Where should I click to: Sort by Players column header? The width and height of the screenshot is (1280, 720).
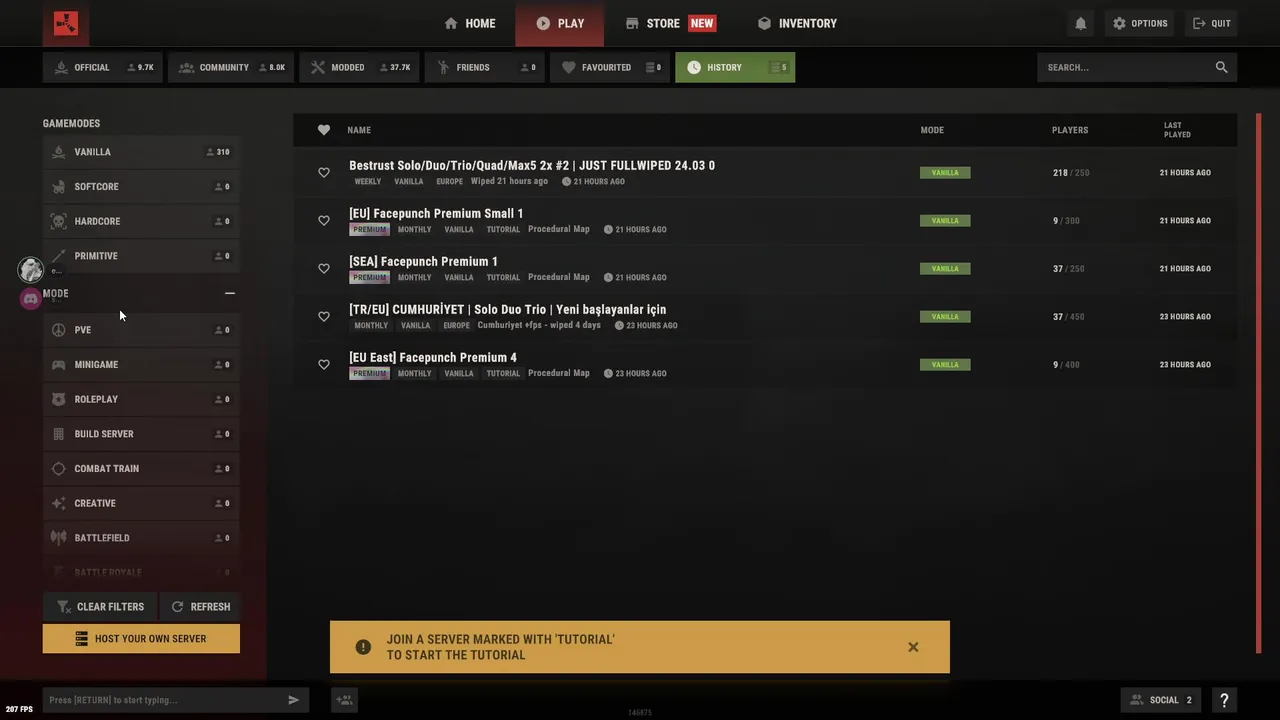pos(1070,130)
